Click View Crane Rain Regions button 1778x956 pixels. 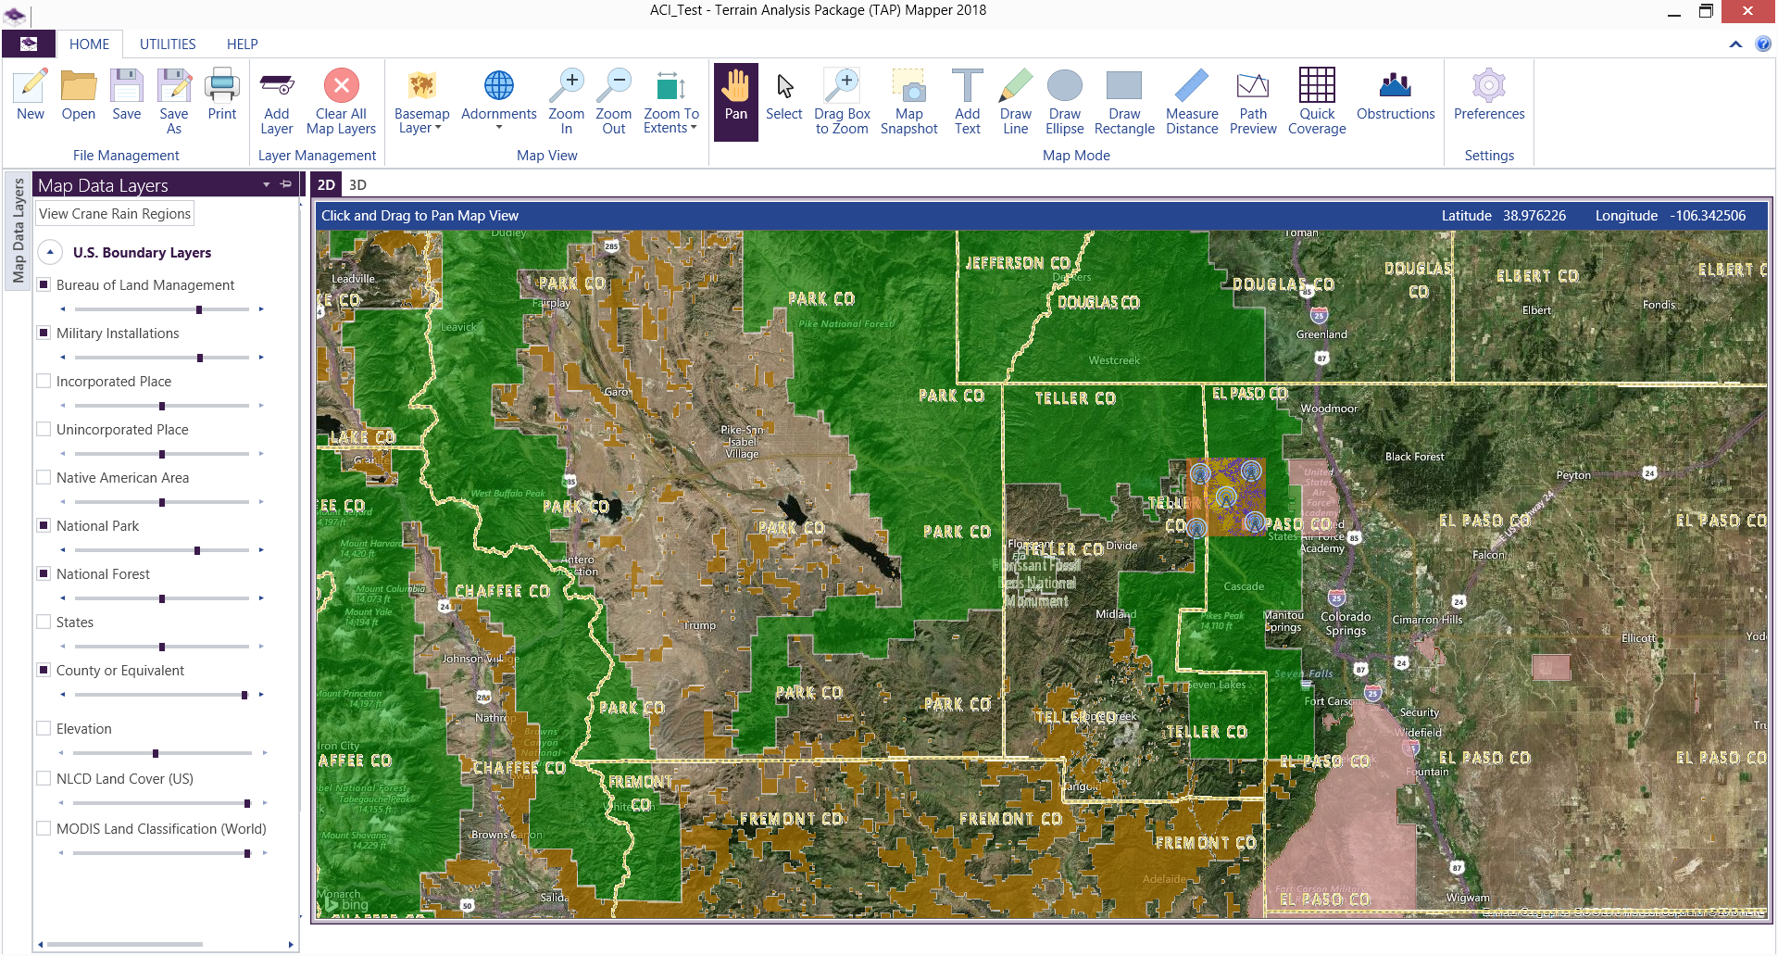click(x=114, y=214)
